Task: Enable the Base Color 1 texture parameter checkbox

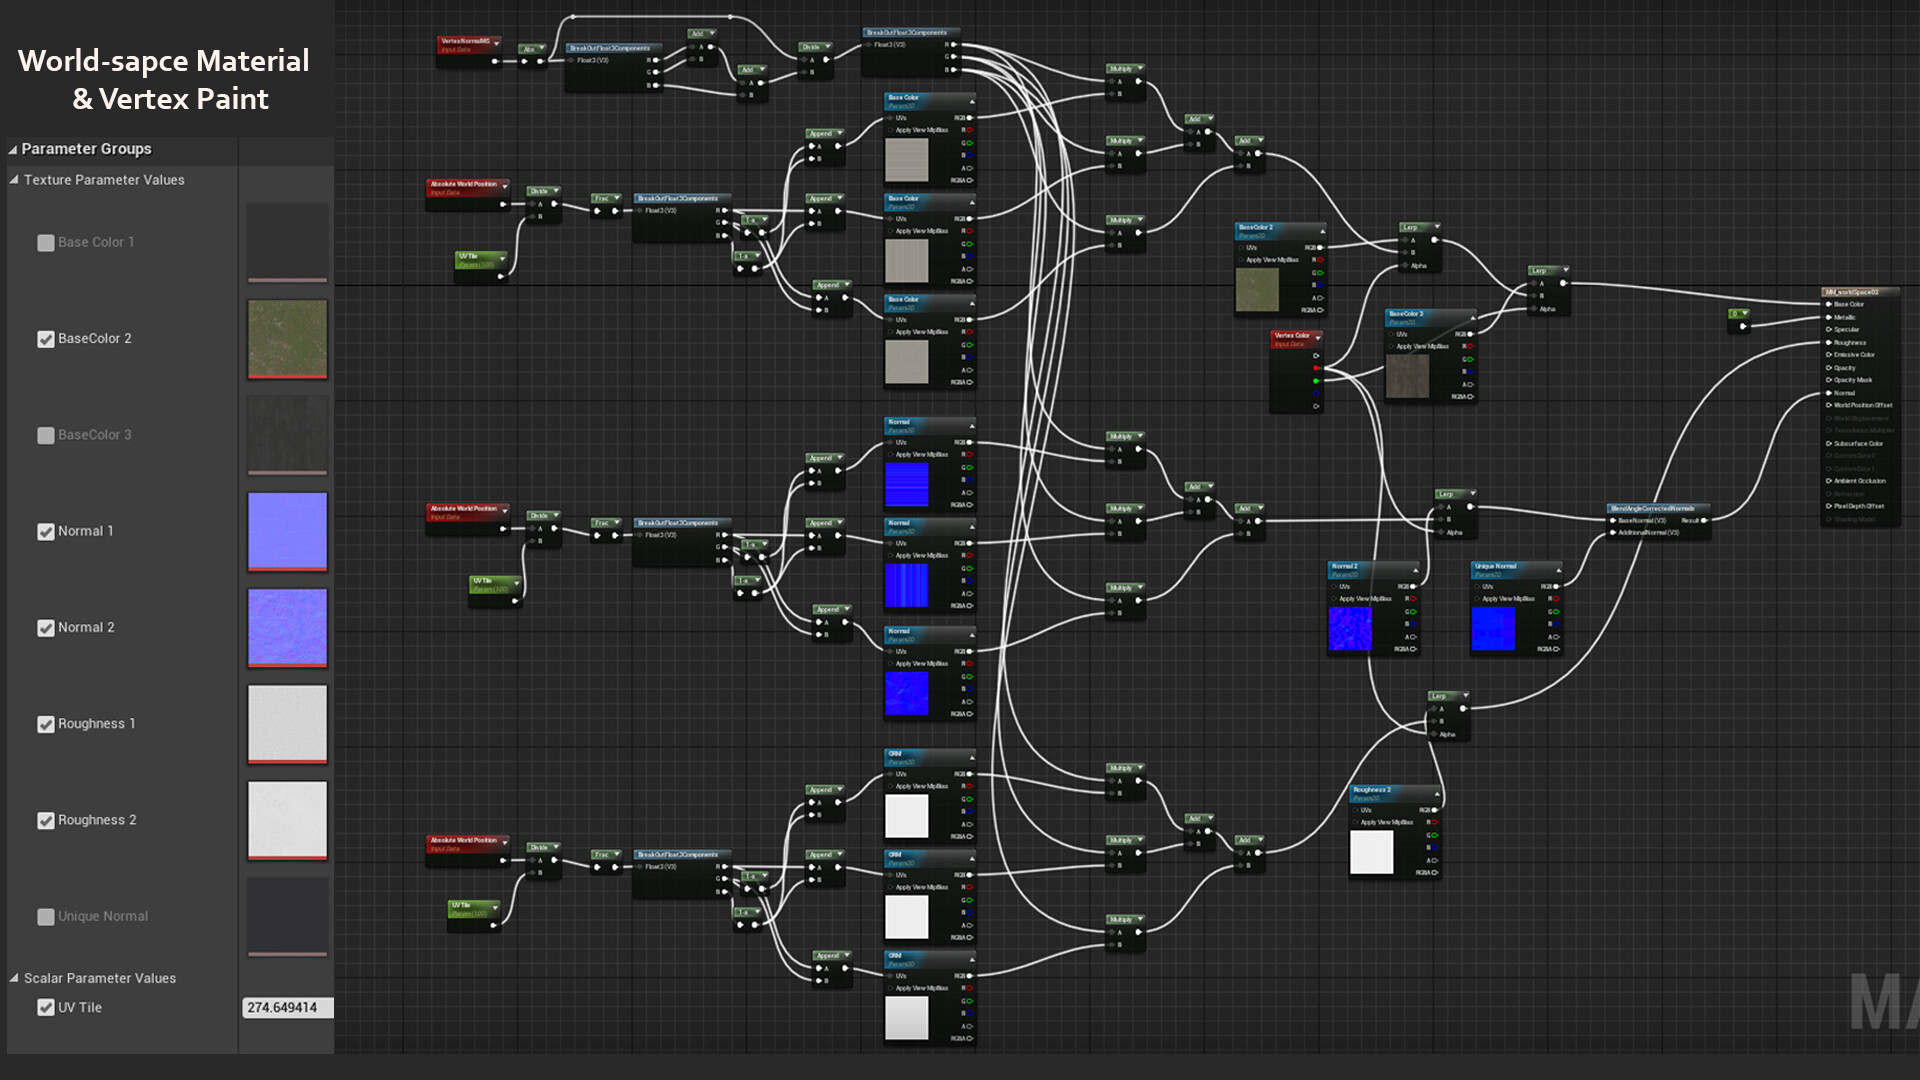Action: coord(46,243)
